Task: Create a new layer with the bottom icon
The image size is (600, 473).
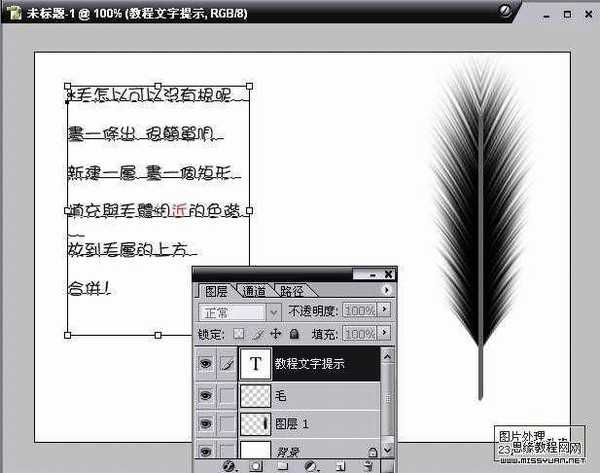Action: point(340,466)
